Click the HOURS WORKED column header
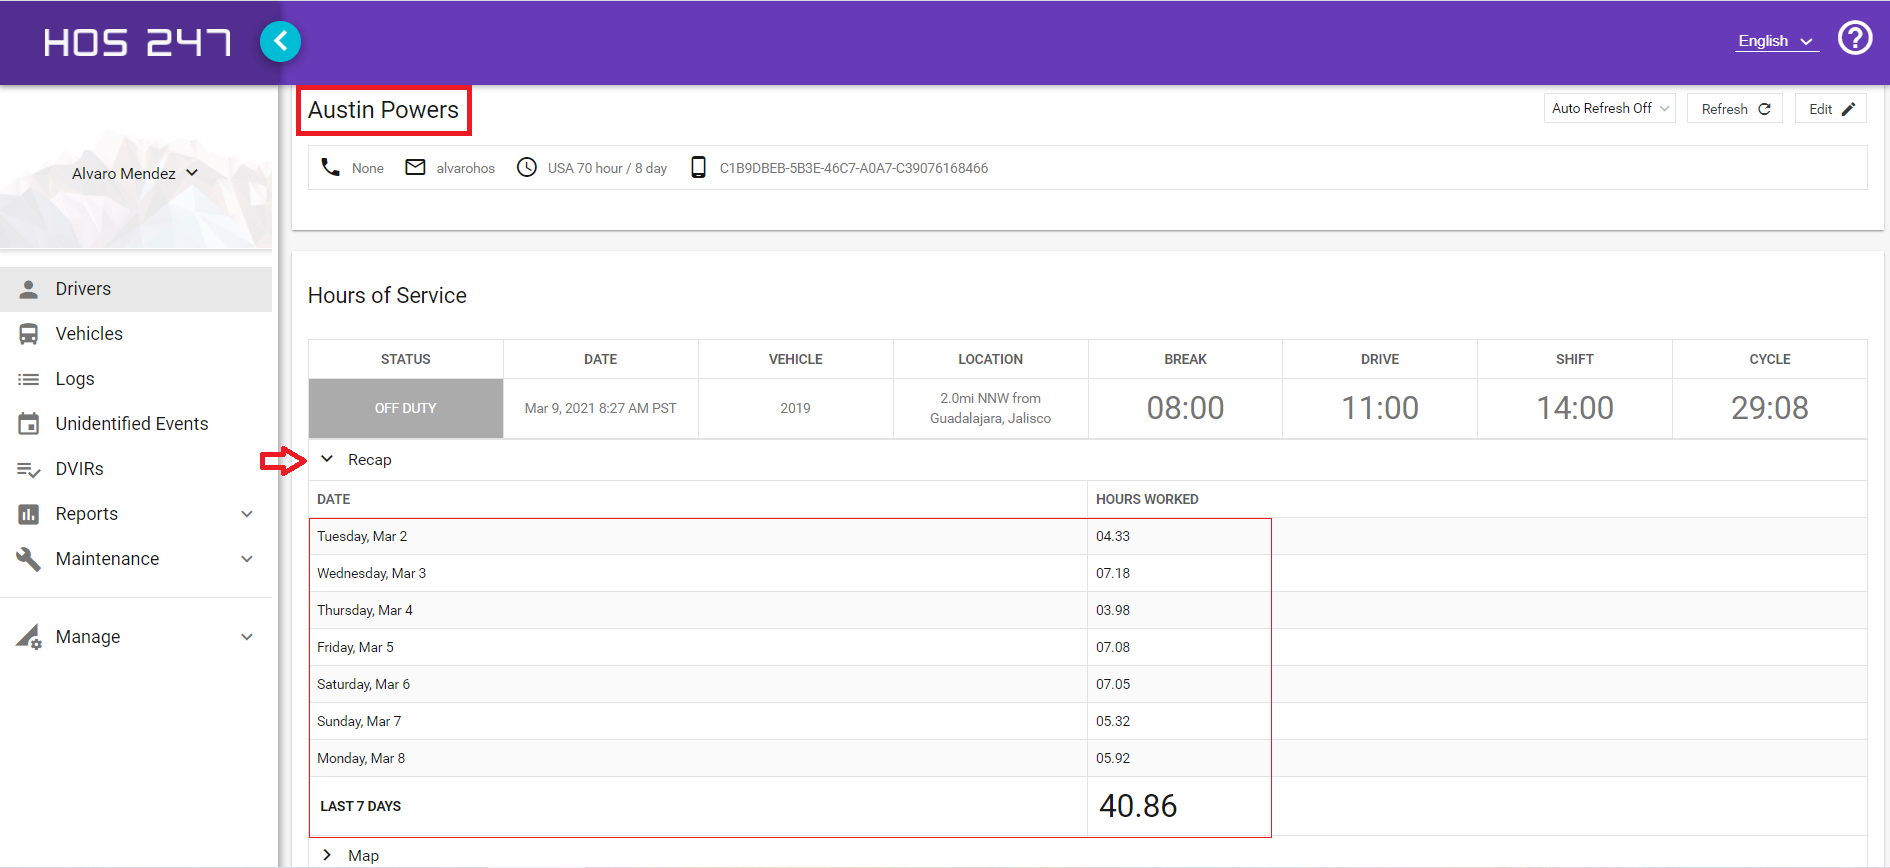This screenshot has width=1890, height=868. coord(1147,499)
